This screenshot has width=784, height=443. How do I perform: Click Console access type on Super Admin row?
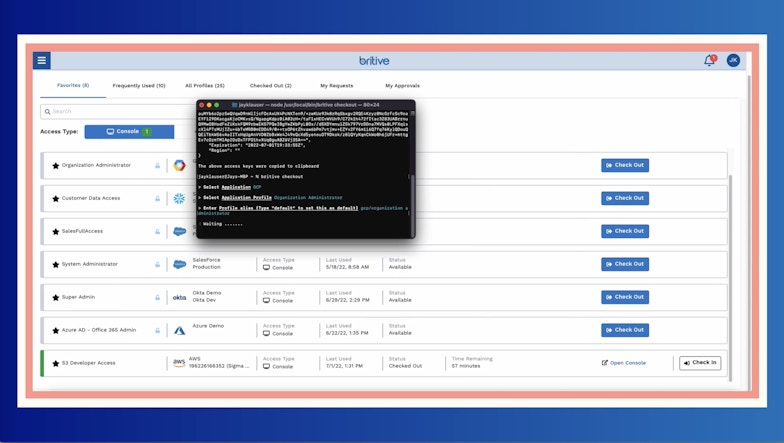pyautogui.click(x=278, y=300)
